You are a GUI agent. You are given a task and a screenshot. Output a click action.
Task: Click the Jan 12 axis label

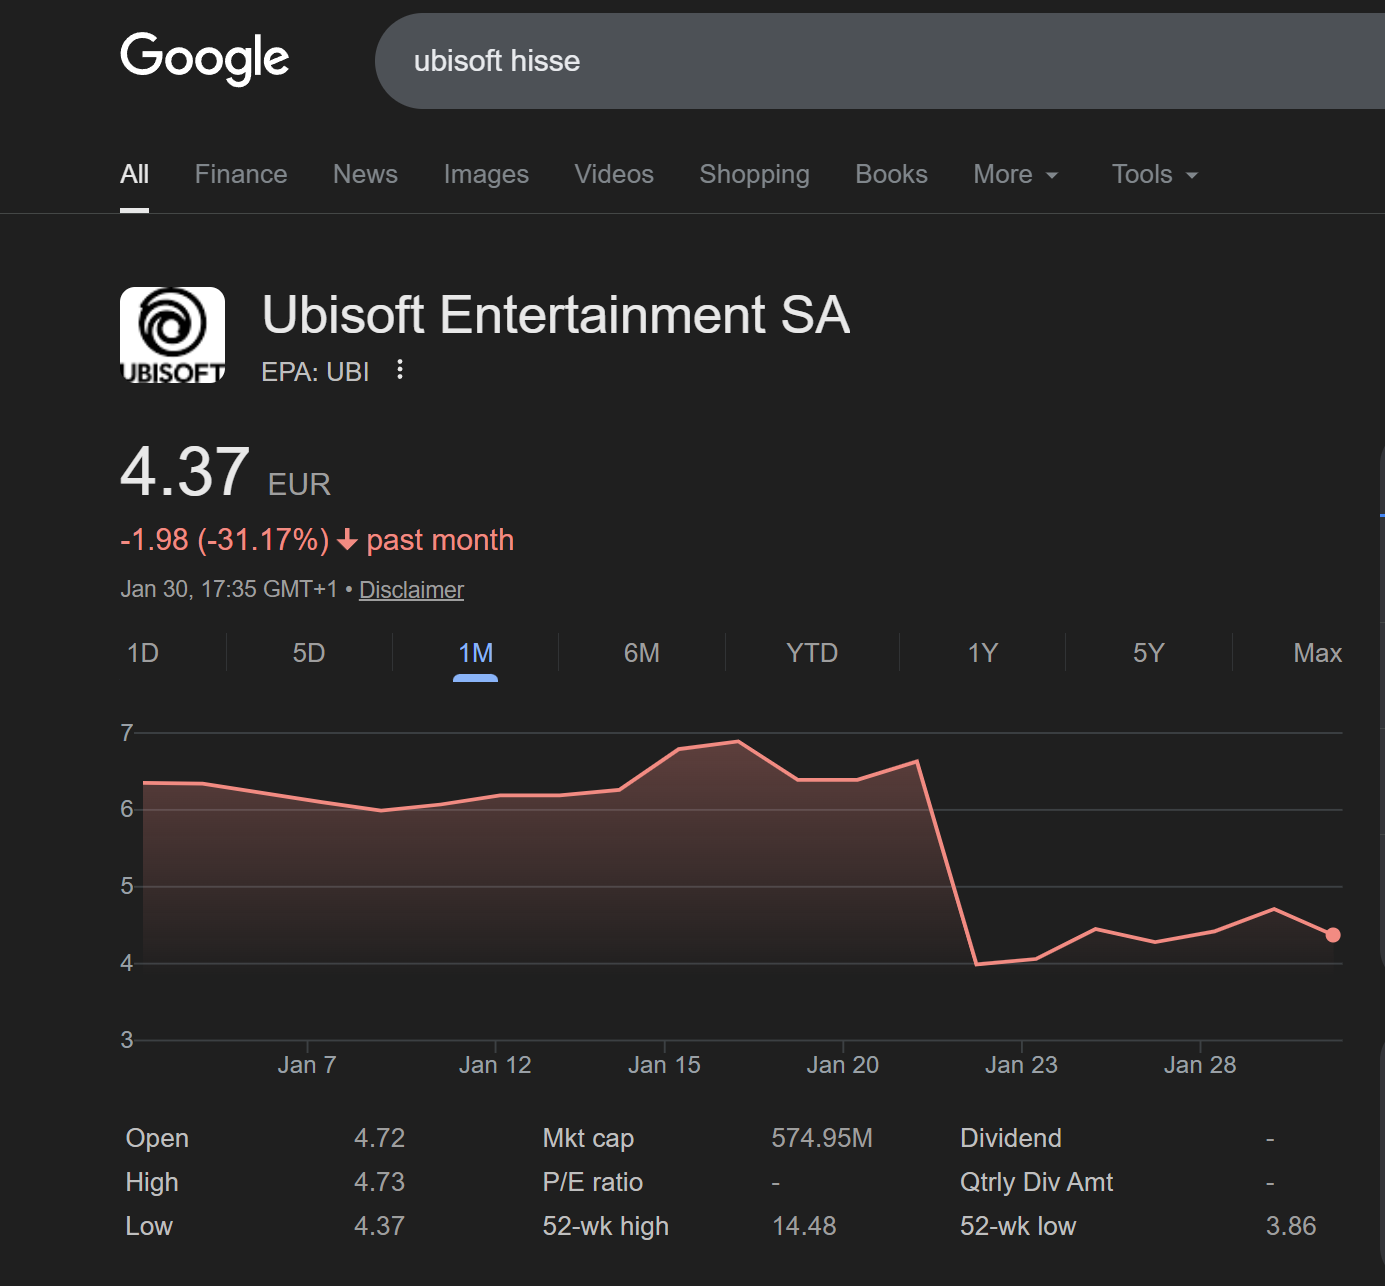click(495, 1065)
